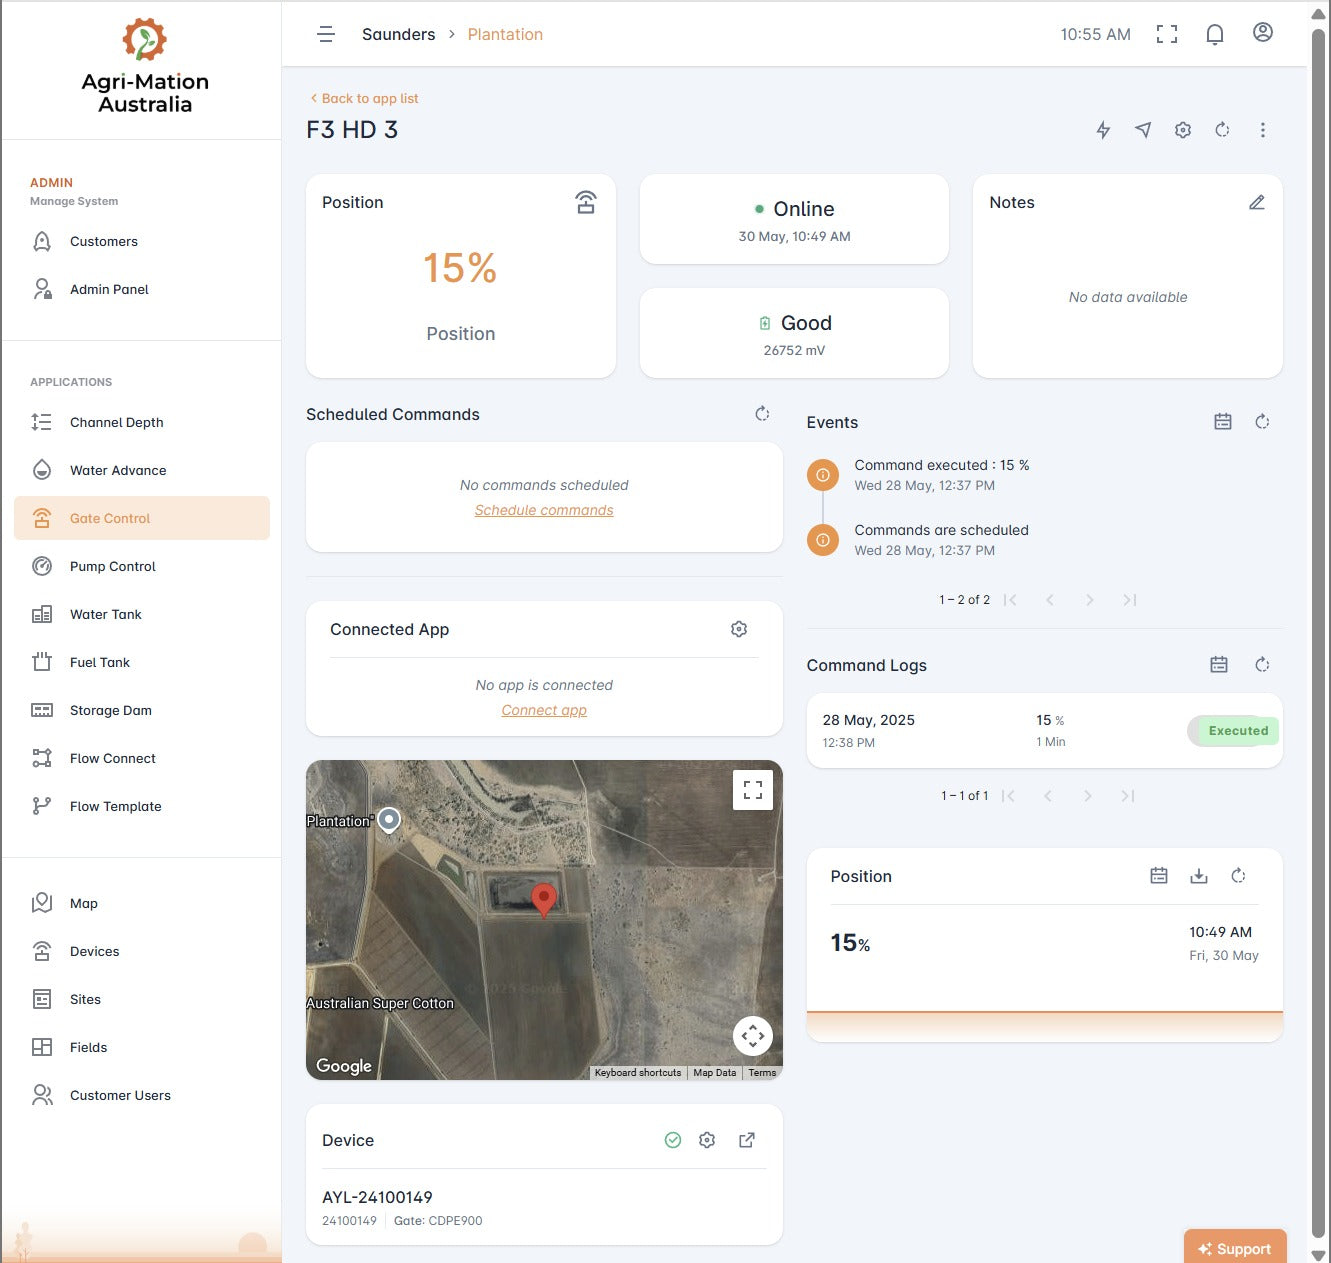Edit Notes with the pencil icon

pyautogui.click(x=1257, y=203)
